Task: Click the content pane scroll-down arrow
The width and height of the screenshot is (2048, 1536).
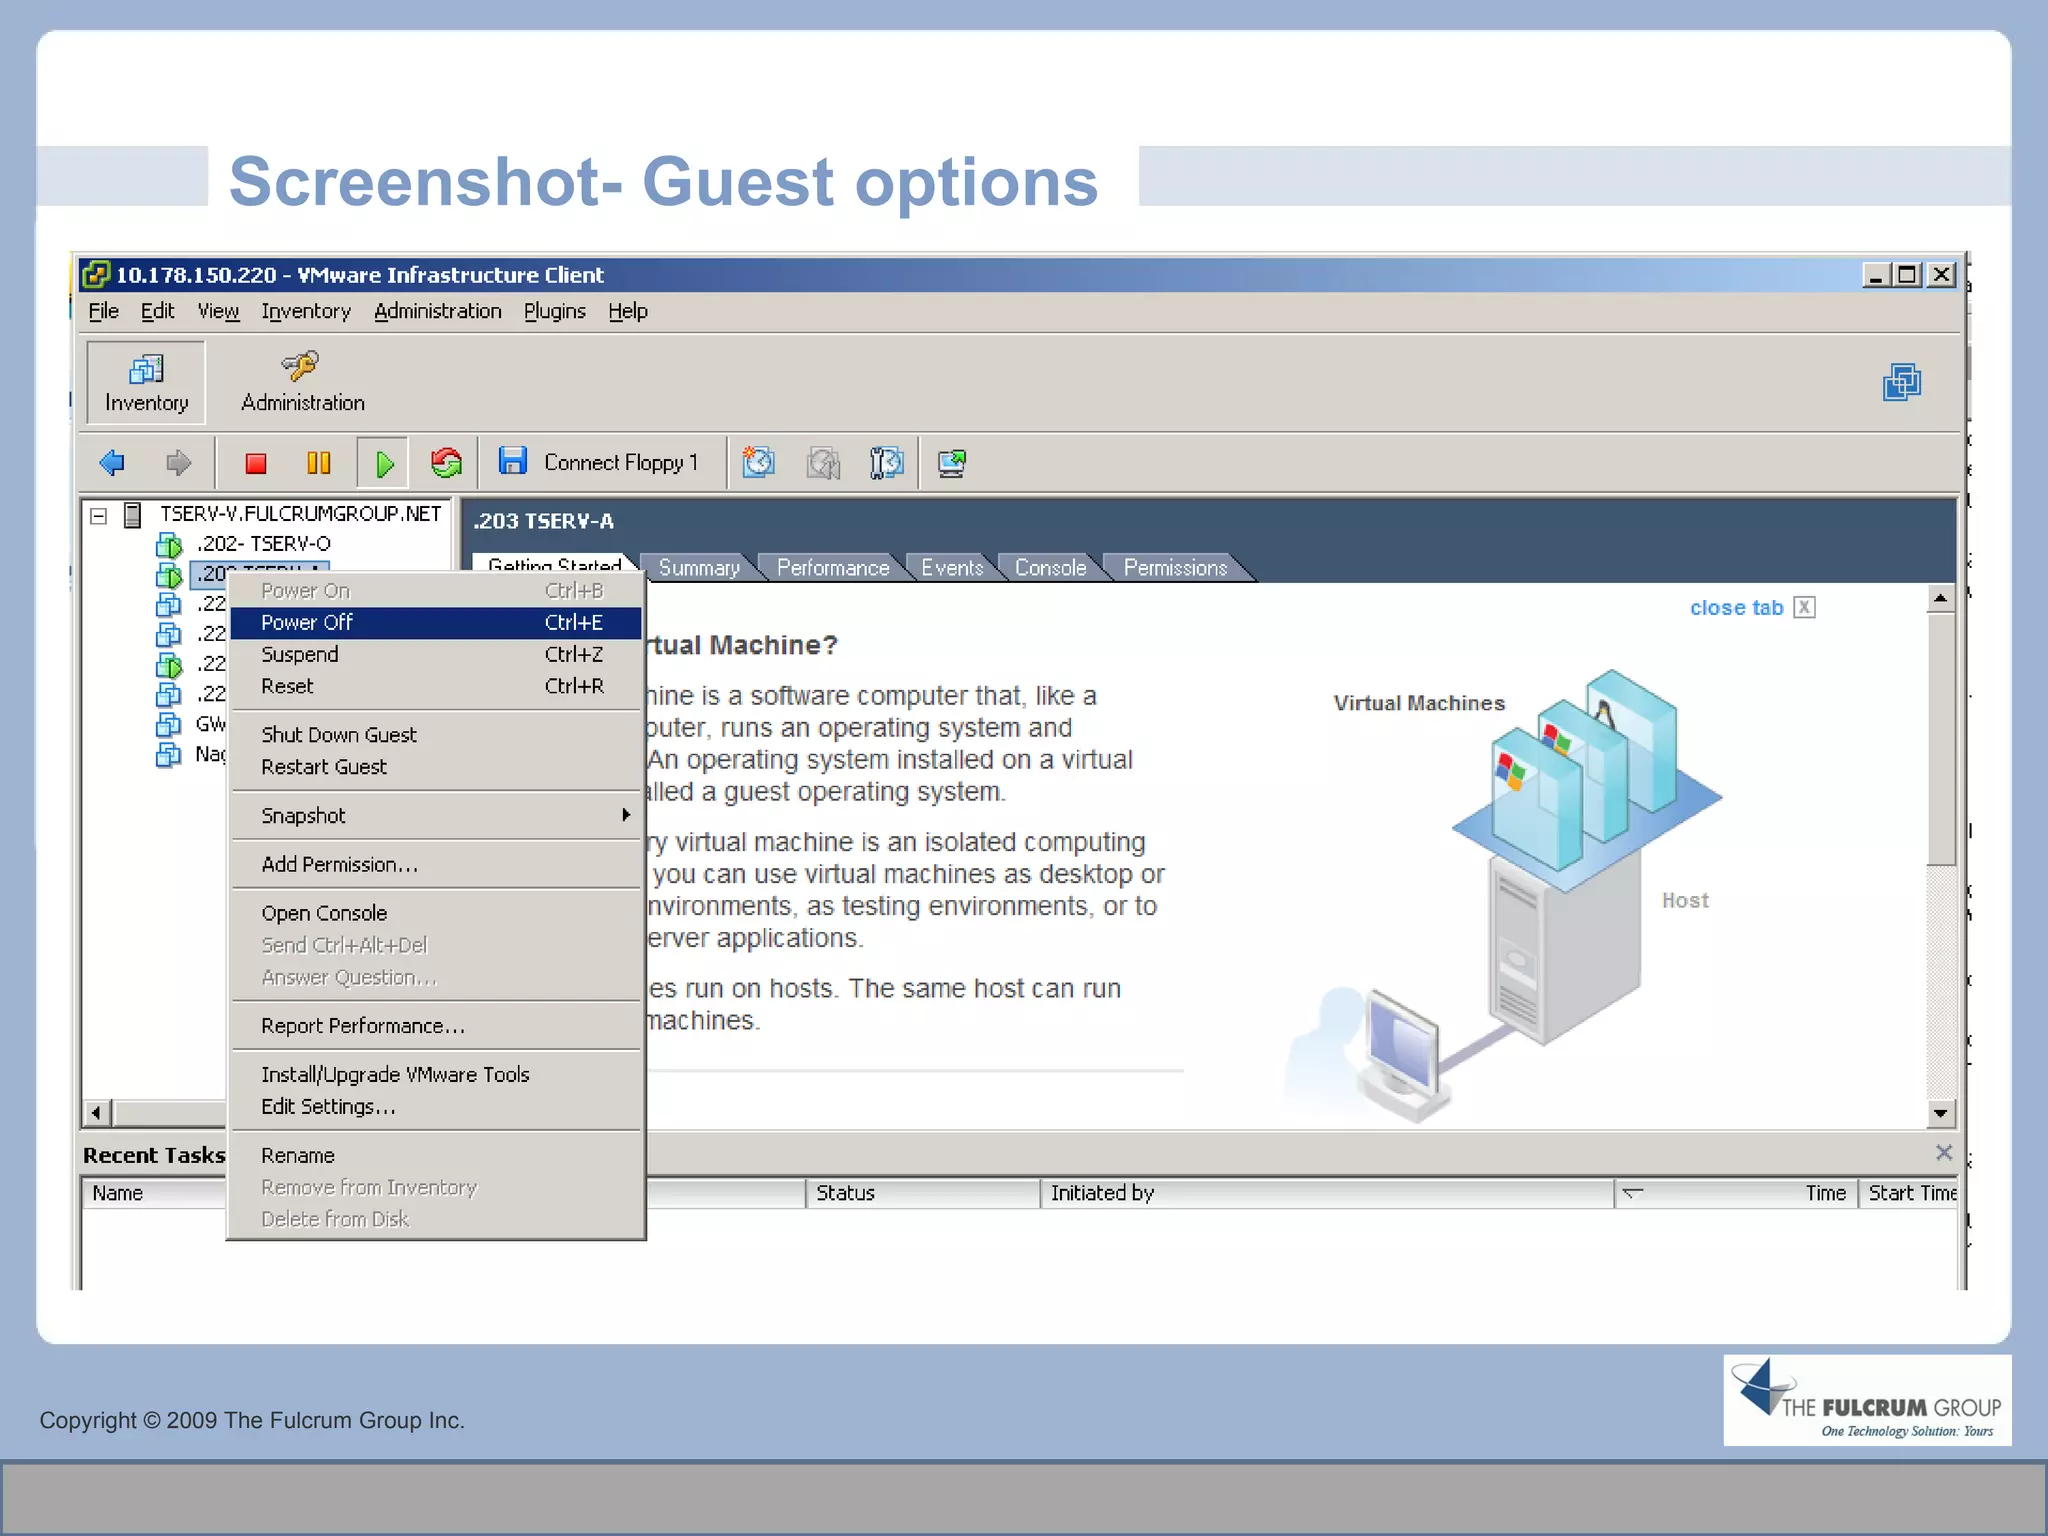Action: point(1940,1113)
